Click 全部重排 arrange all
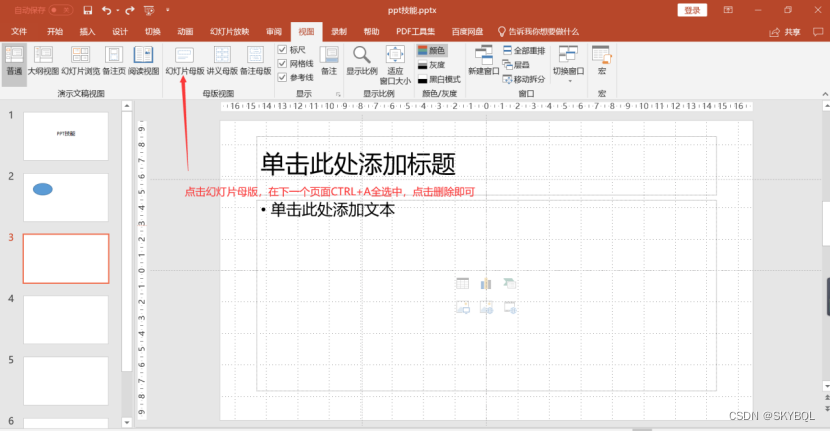The height and width of the screenshot is (431, 830). pos(524,50)
